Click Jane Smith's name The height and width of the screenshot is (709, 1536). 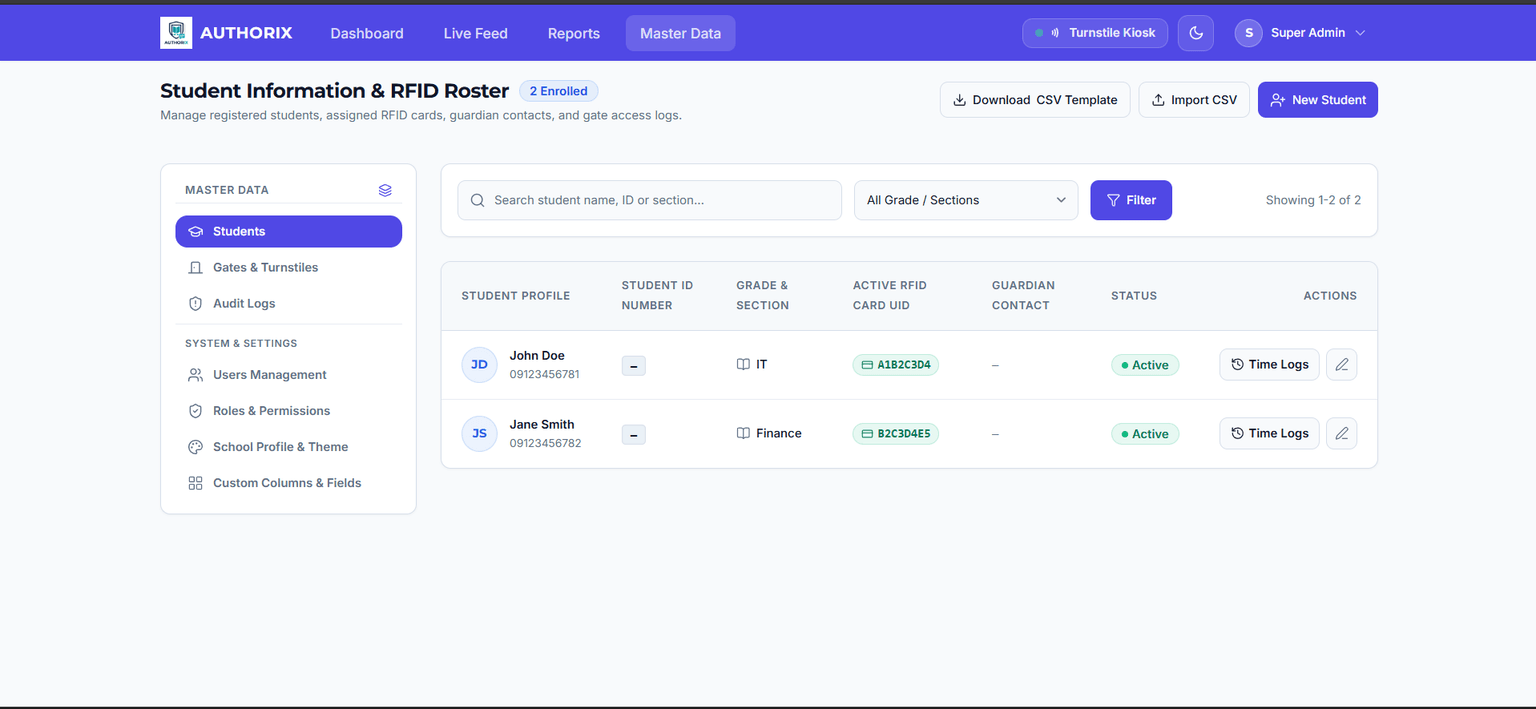tap(542, 425)
